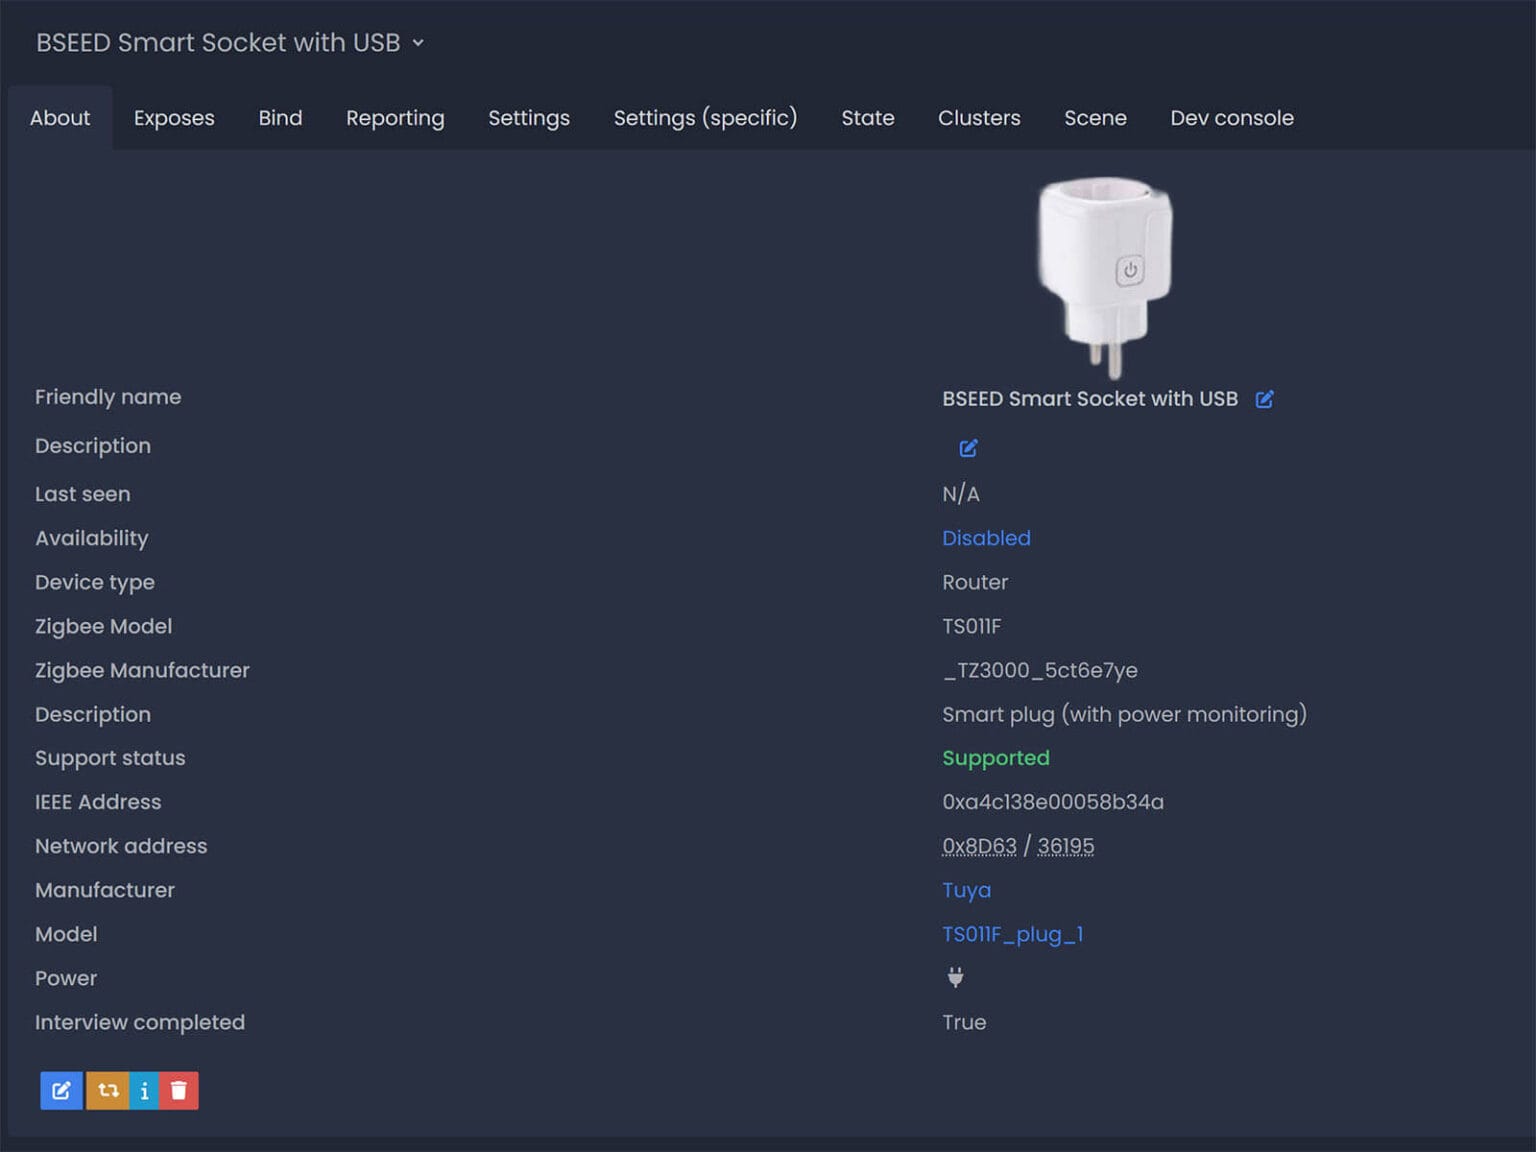Open the Bind tab

tap(280, 118)
